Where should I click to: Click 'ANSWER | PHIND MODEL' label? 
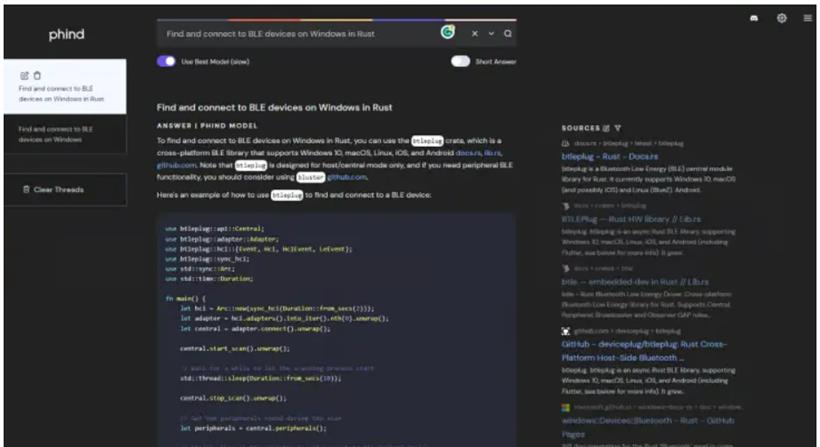pos(207,125)
